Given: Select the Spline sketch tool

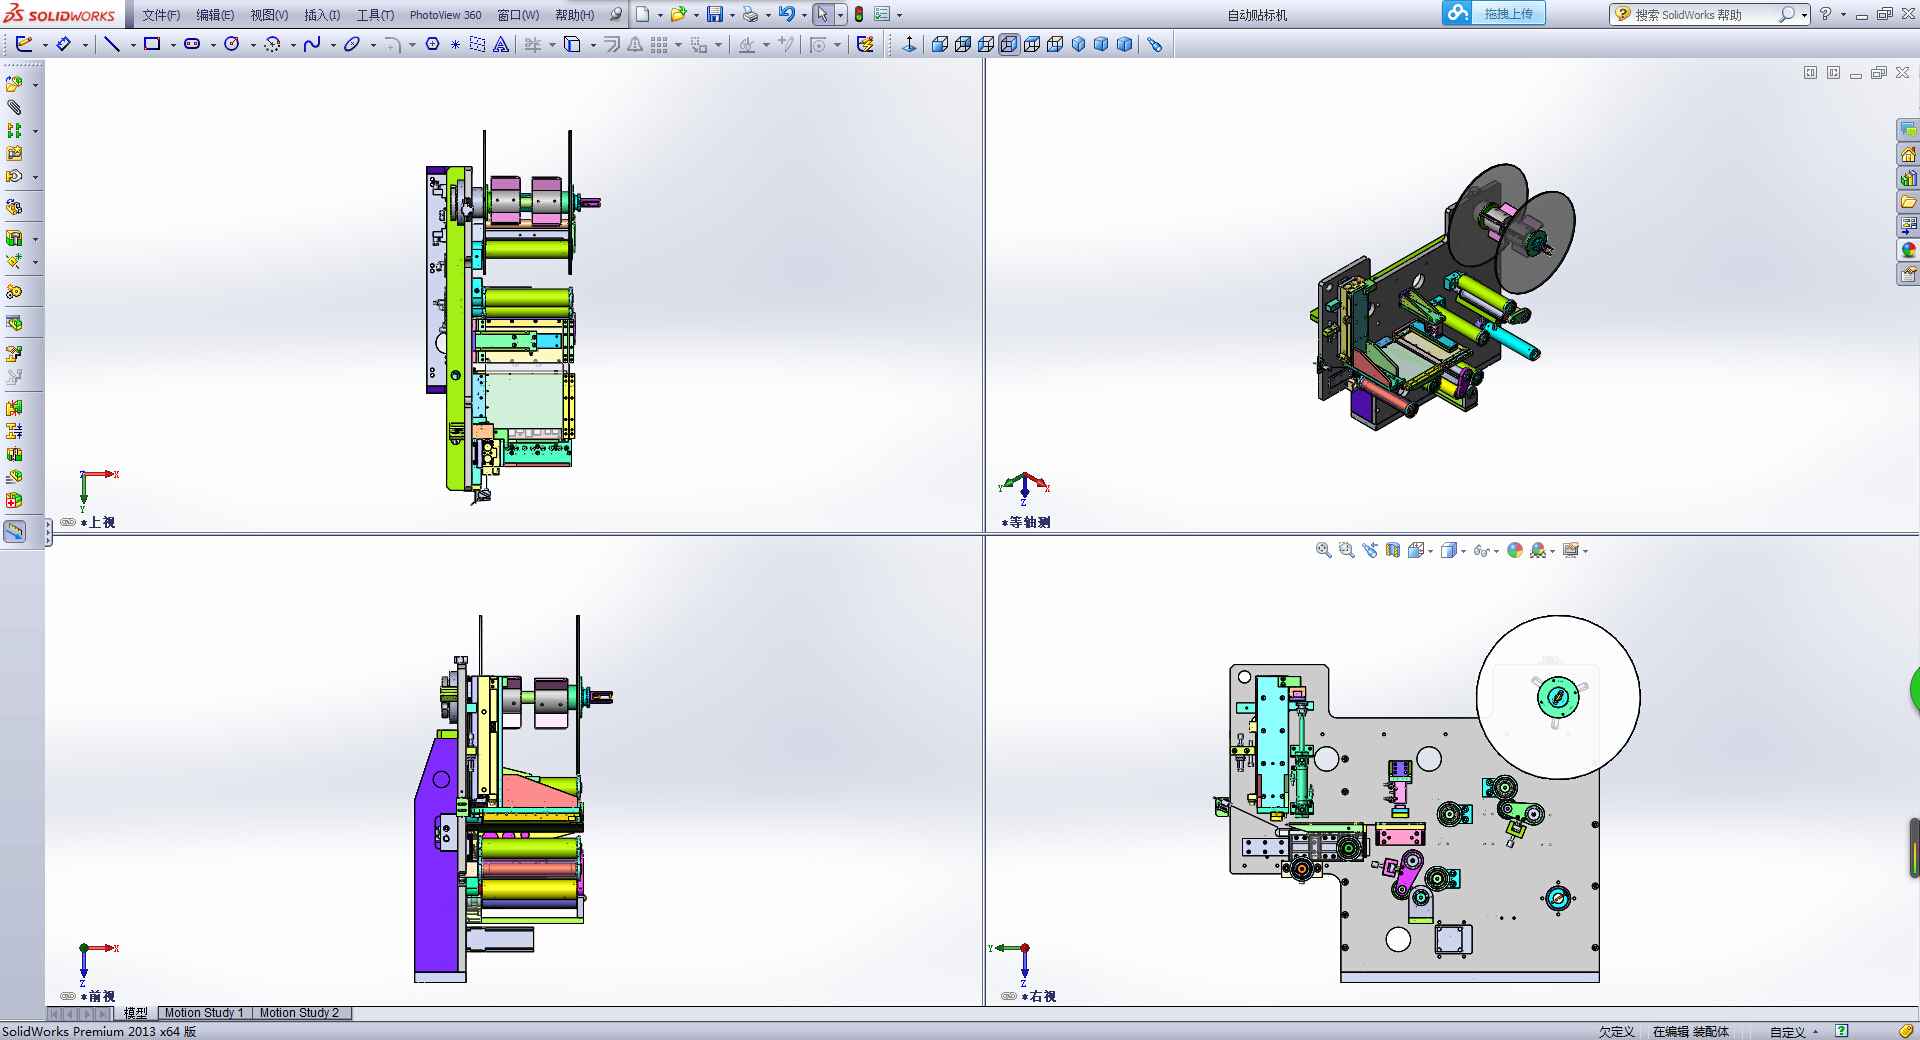Looking at the screenshot, I should 312,44.
